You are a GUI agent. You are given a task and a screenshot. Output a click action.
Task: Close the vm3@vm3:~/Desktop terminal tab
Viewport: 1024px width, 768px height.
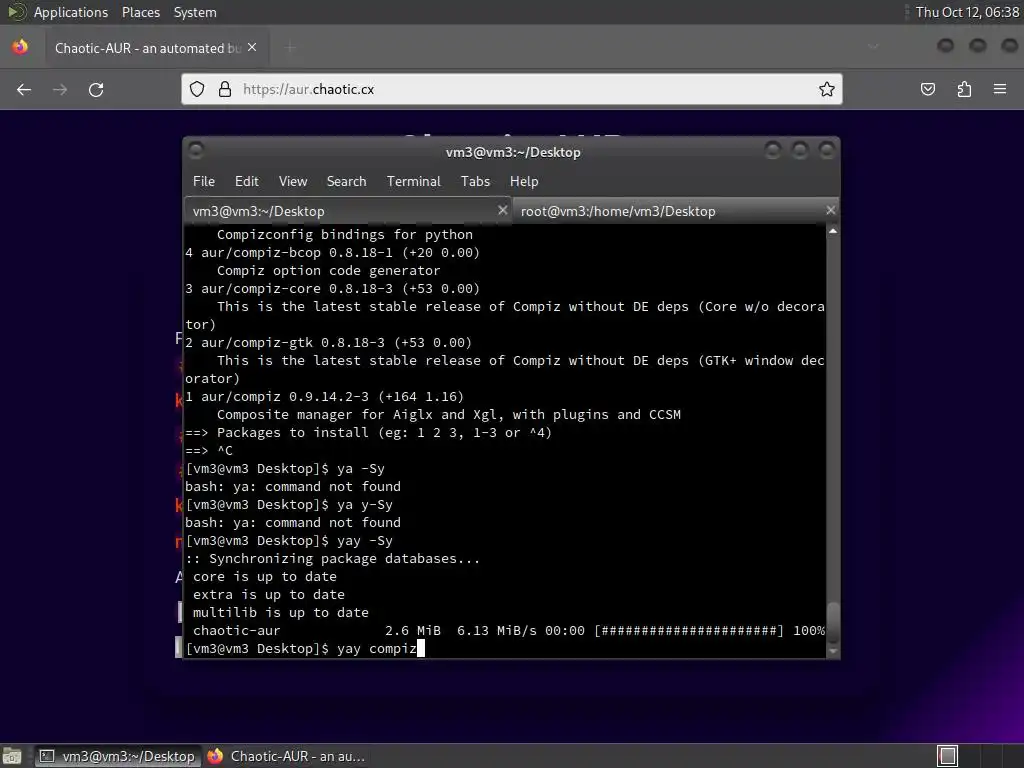(x=502, y=210)
